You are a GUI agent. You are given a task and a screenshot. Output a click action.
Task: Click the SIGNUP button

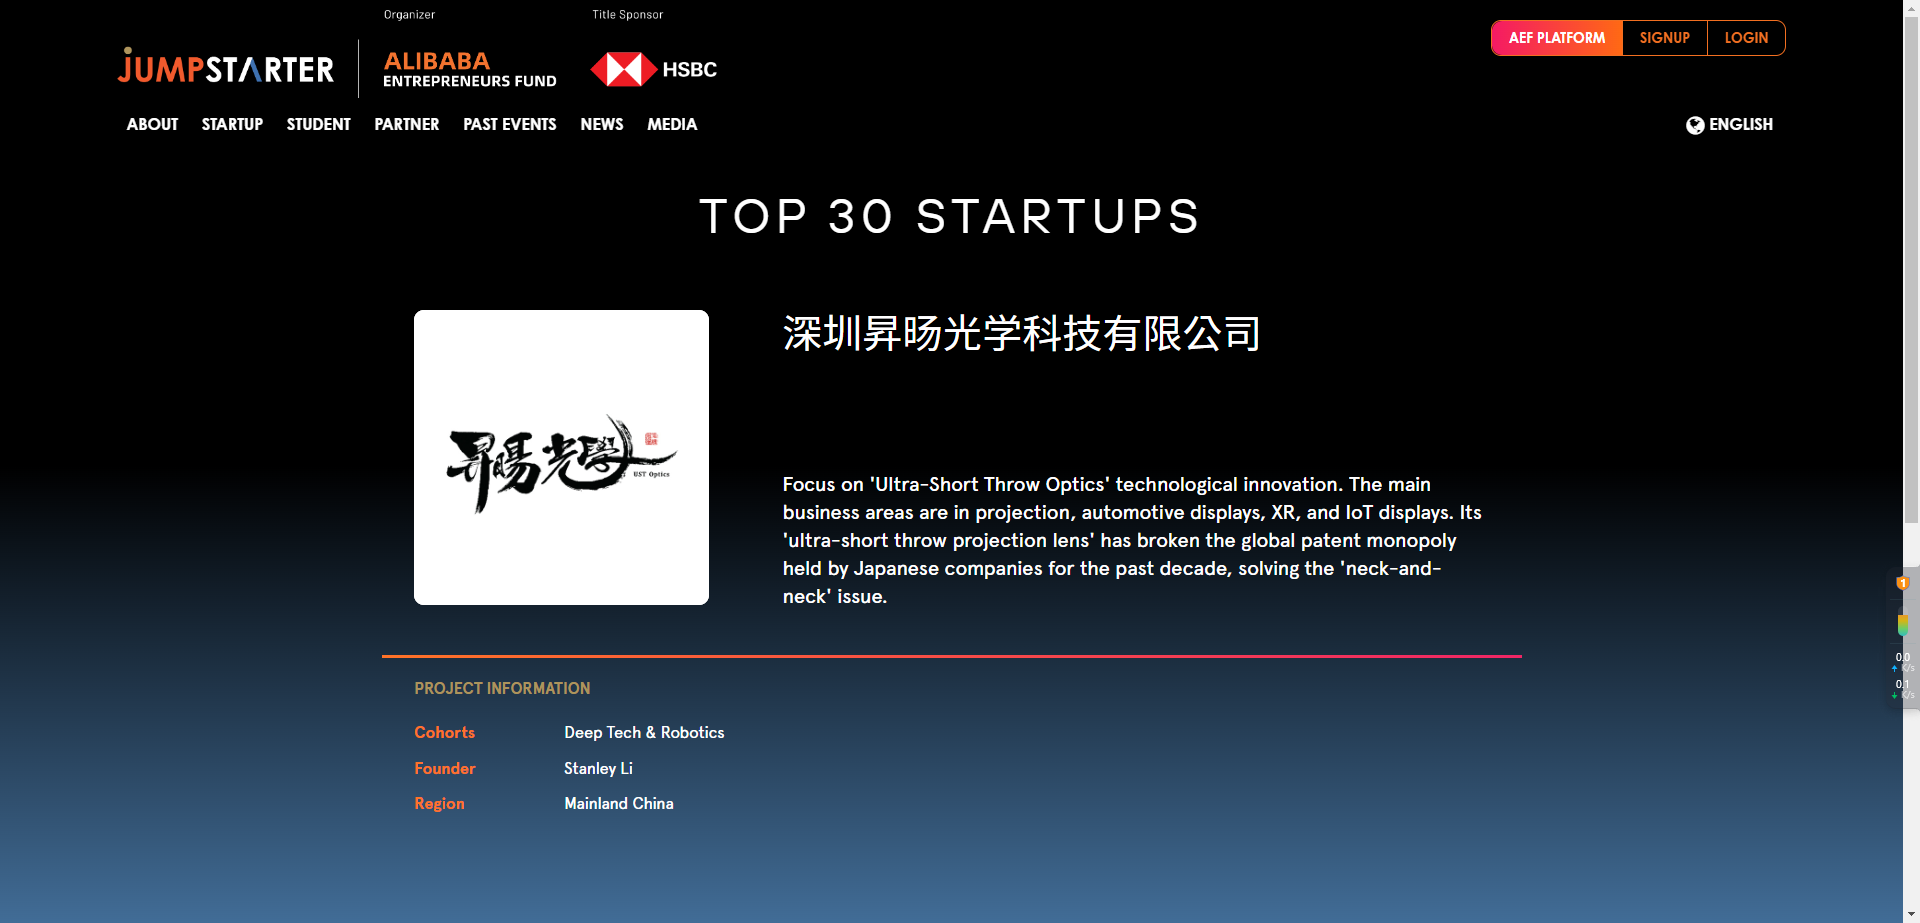pyautogui.click(x=1665, y=38)
